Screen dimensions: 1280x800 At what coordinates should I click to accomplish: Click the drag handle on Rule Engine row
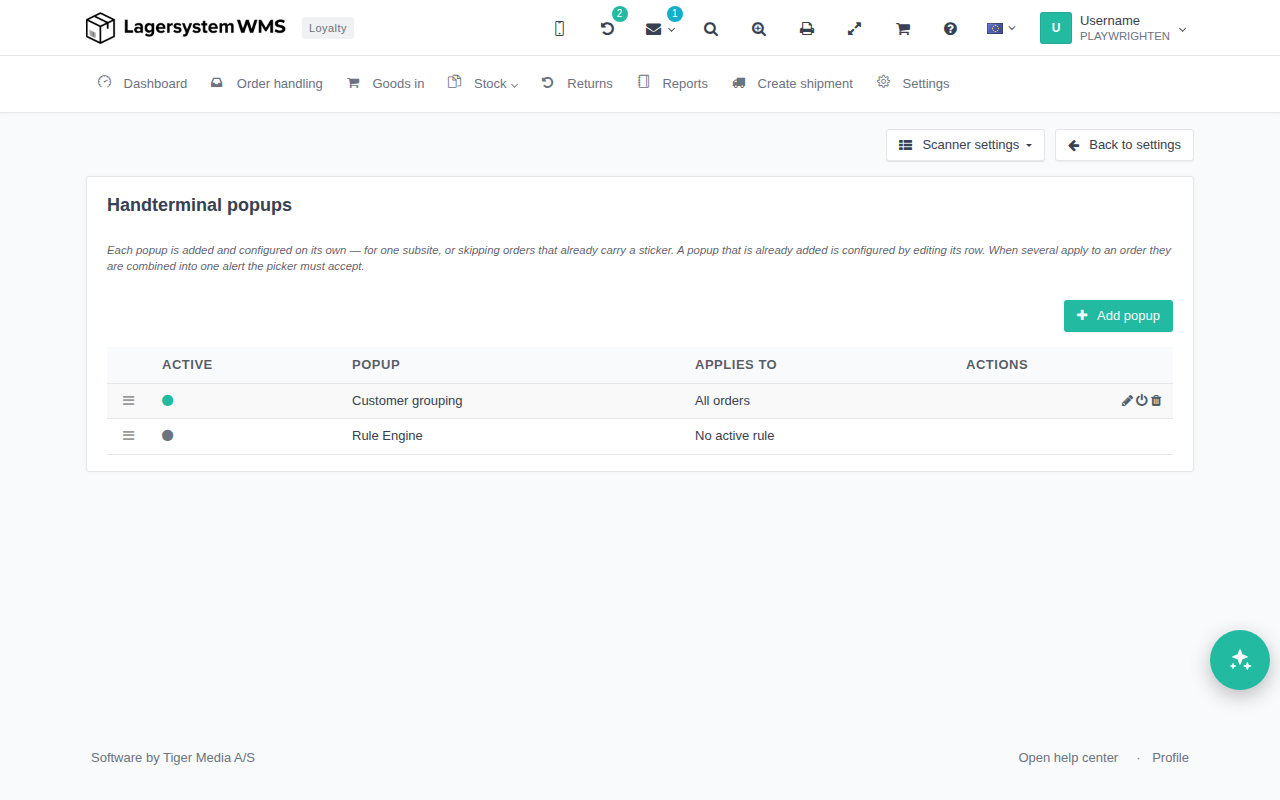[128, 435]
